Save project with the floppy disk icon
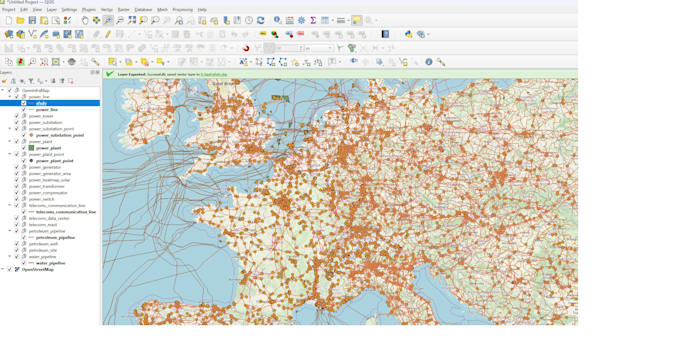Viewport: 680px width, 364px height. pos(32,20)
